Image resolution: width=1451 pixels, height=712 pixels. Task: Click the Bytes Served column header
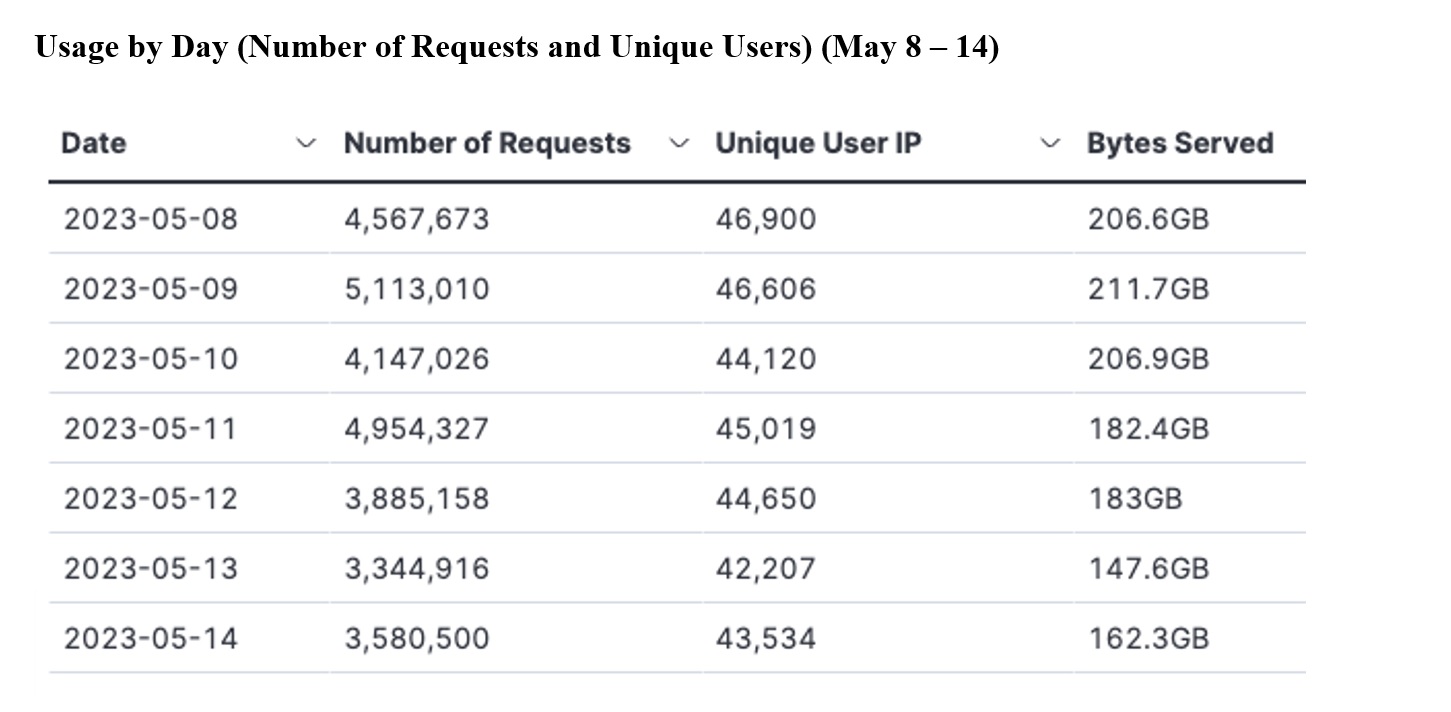(x=1180, y=143)
